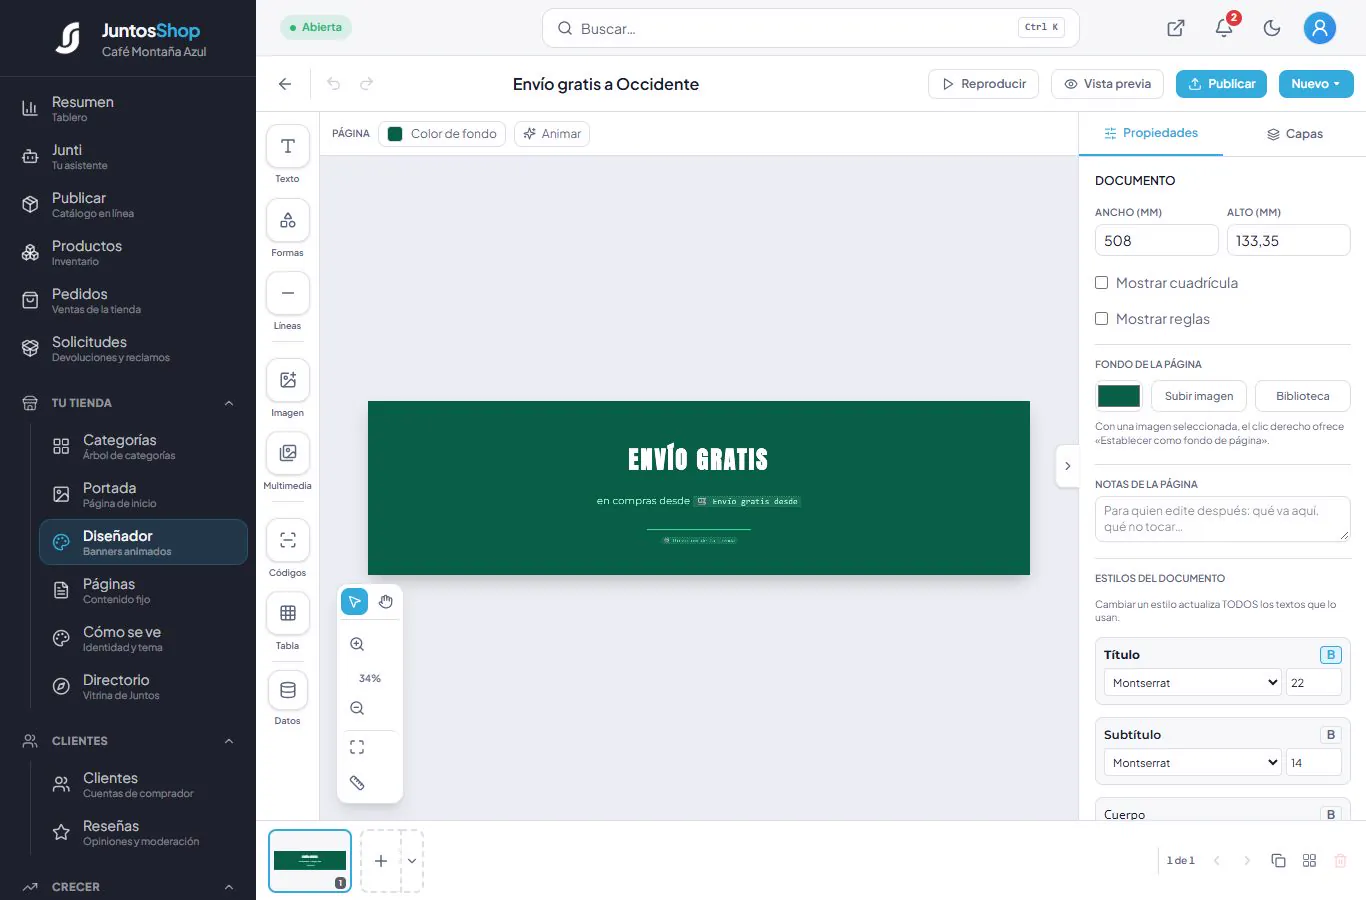Click the Subir imagen button

click(1199, 396)
